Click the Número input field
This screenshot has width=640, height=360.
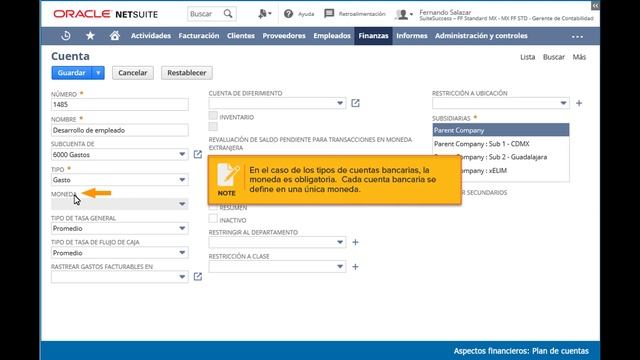[120, 104]
